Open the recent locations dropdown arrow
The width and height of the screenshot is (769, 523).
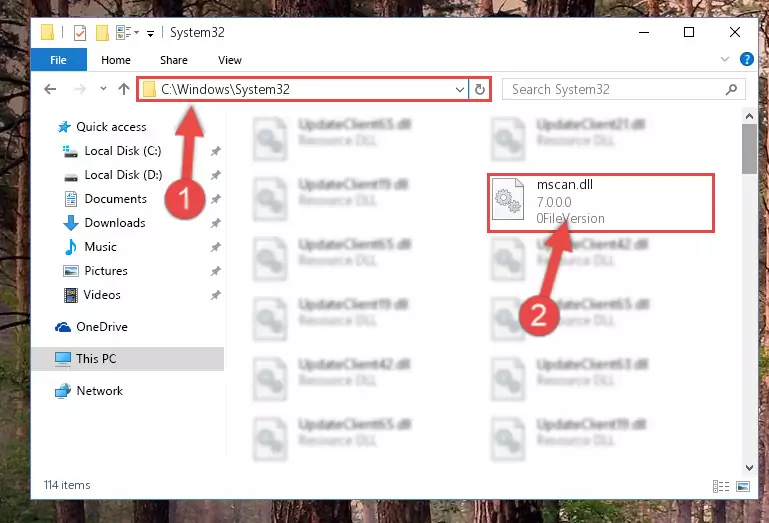tap(103, 89)
